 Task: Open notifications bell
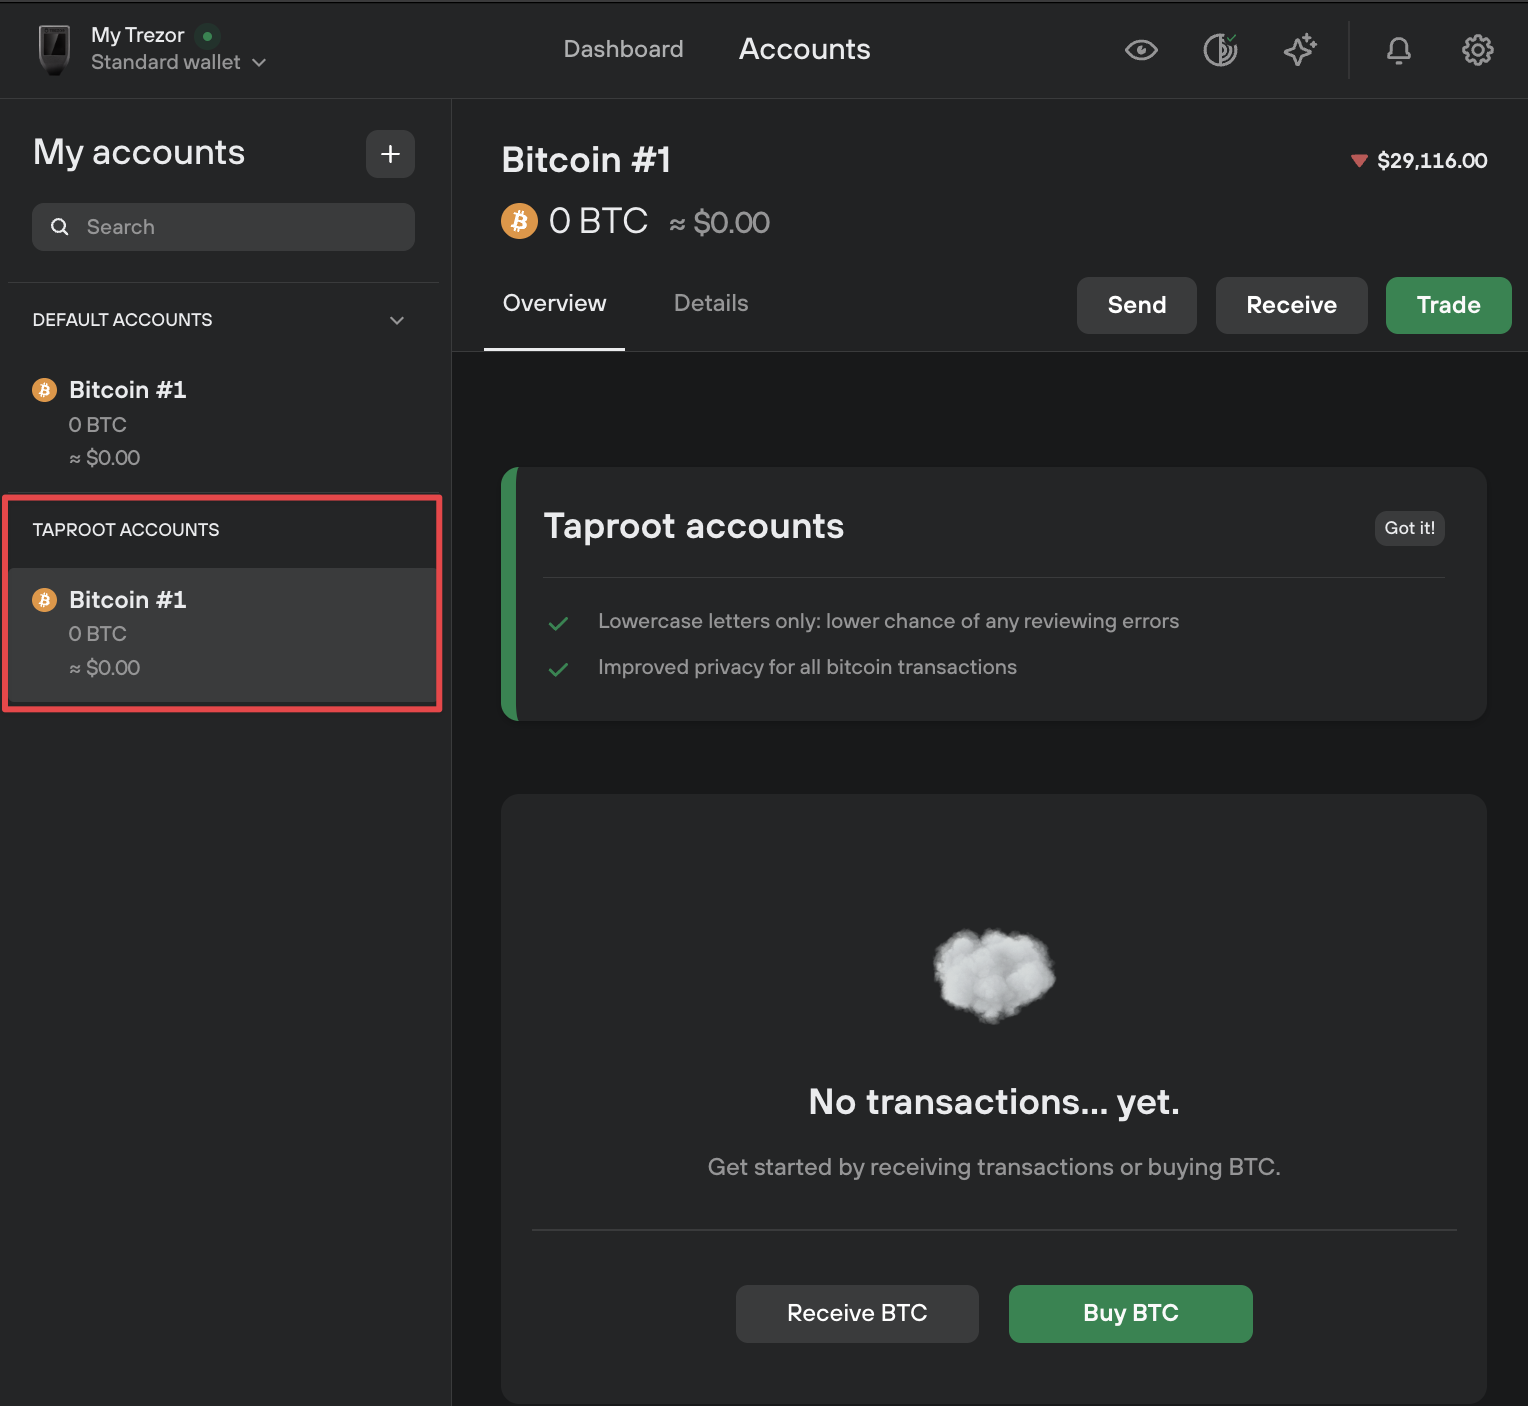[x=1399, y=50]
